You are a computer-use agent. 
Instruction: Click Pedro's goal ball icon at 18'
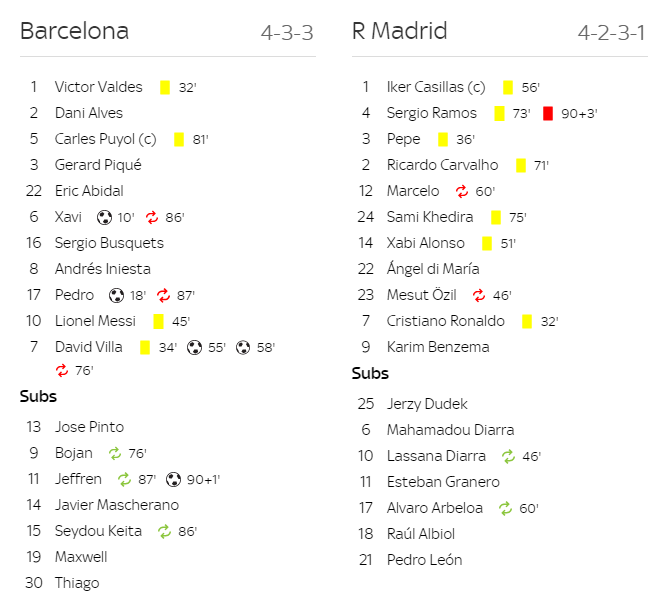[116, 296]
